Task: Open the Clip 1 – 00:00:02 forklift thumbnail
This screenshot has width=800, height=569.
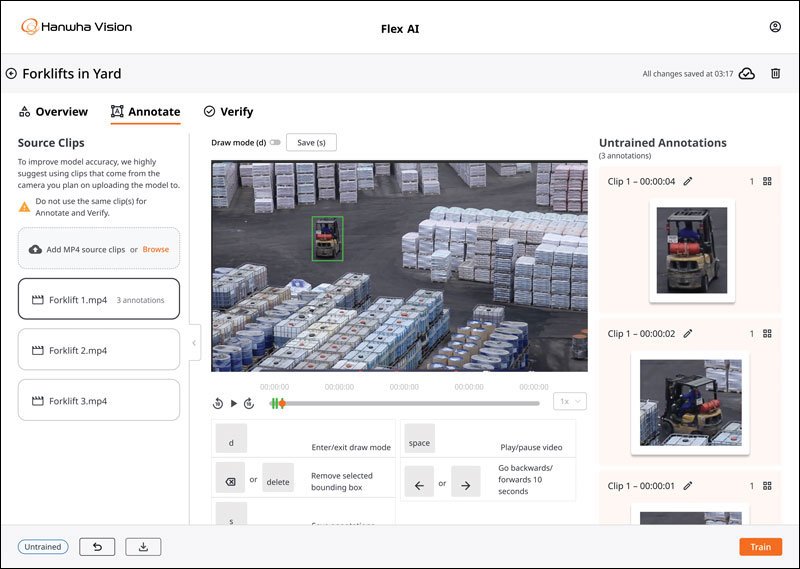Action: pos(690,403)
